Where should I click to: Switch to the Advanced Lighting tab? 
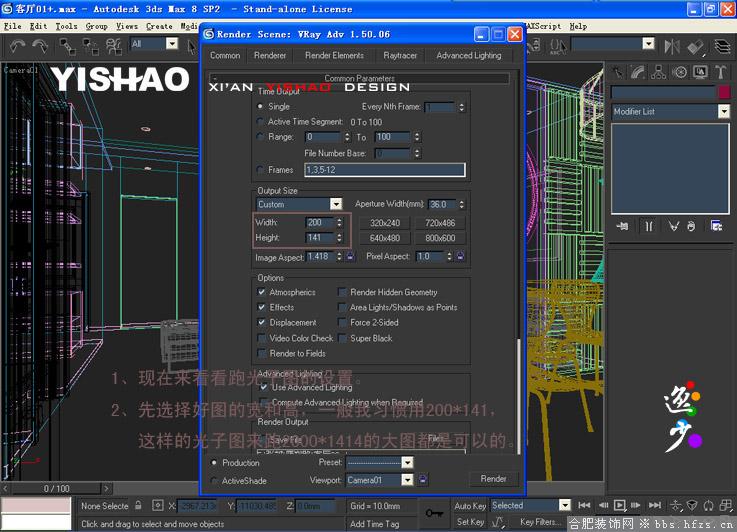coord(469,55)
